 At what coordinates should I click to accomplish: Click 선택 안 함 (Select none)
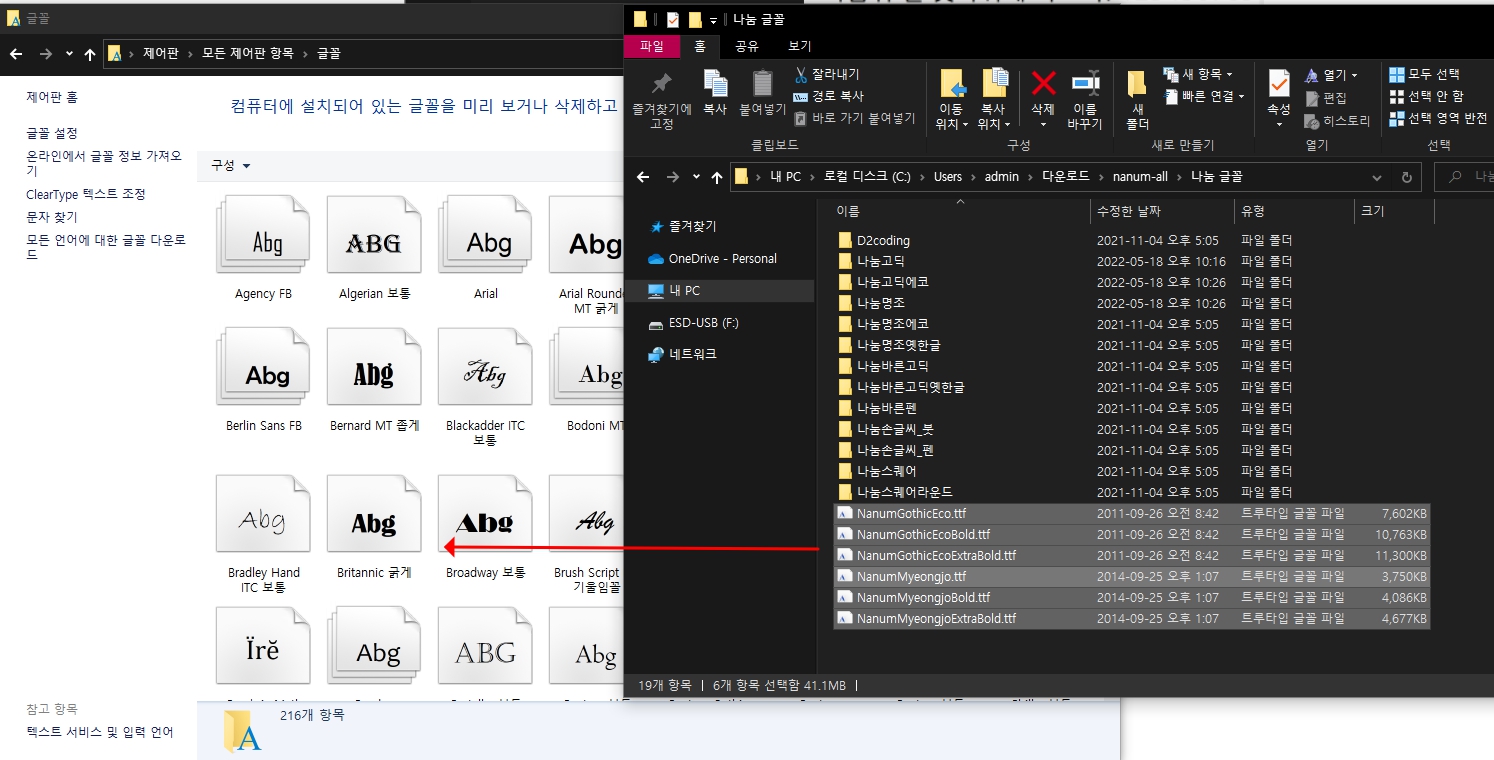pyautogui.click(x=1426, y=96)
